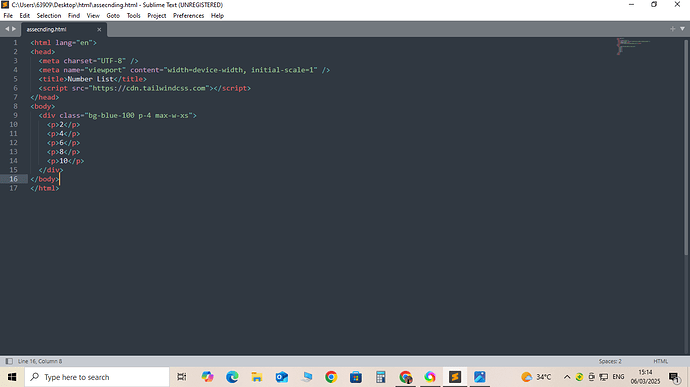
Task: Open tab list dropdown arrow
Action: [683, 29]
